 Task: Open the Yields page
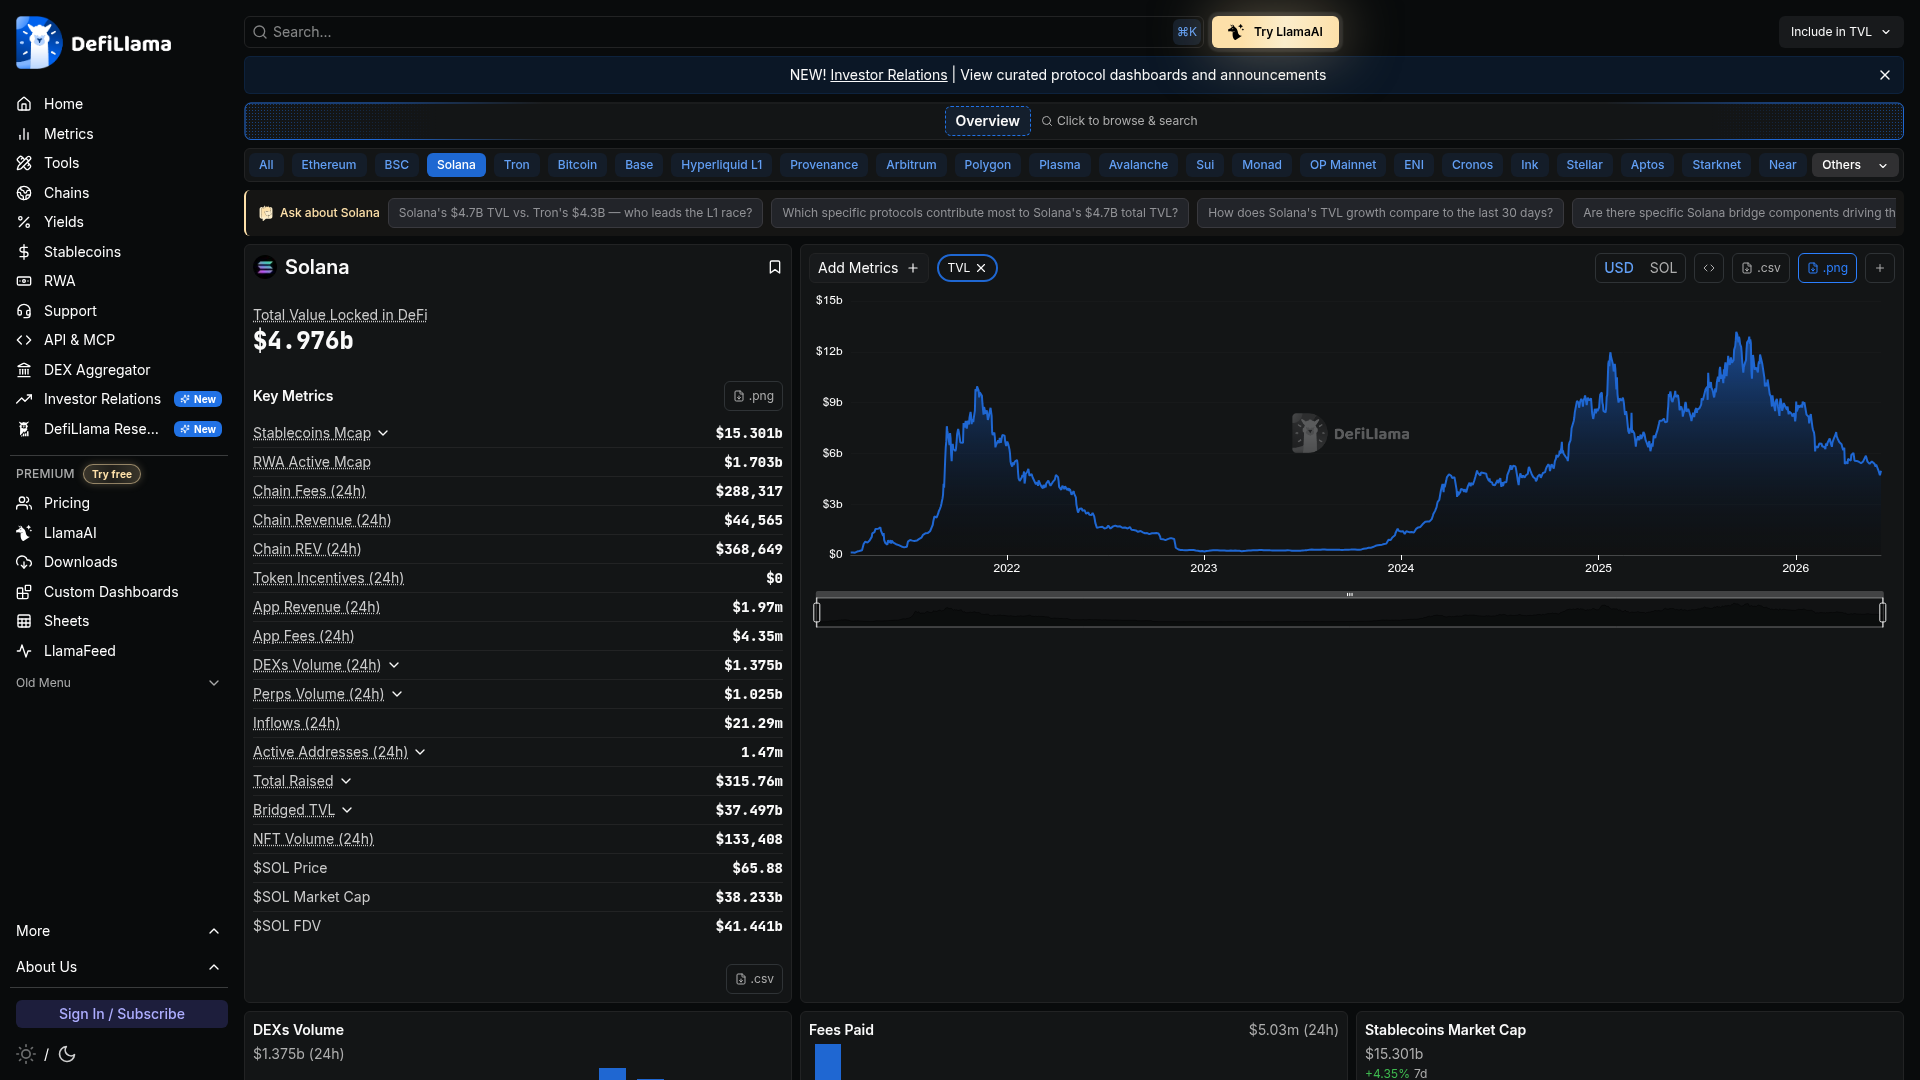click(63, 222)
